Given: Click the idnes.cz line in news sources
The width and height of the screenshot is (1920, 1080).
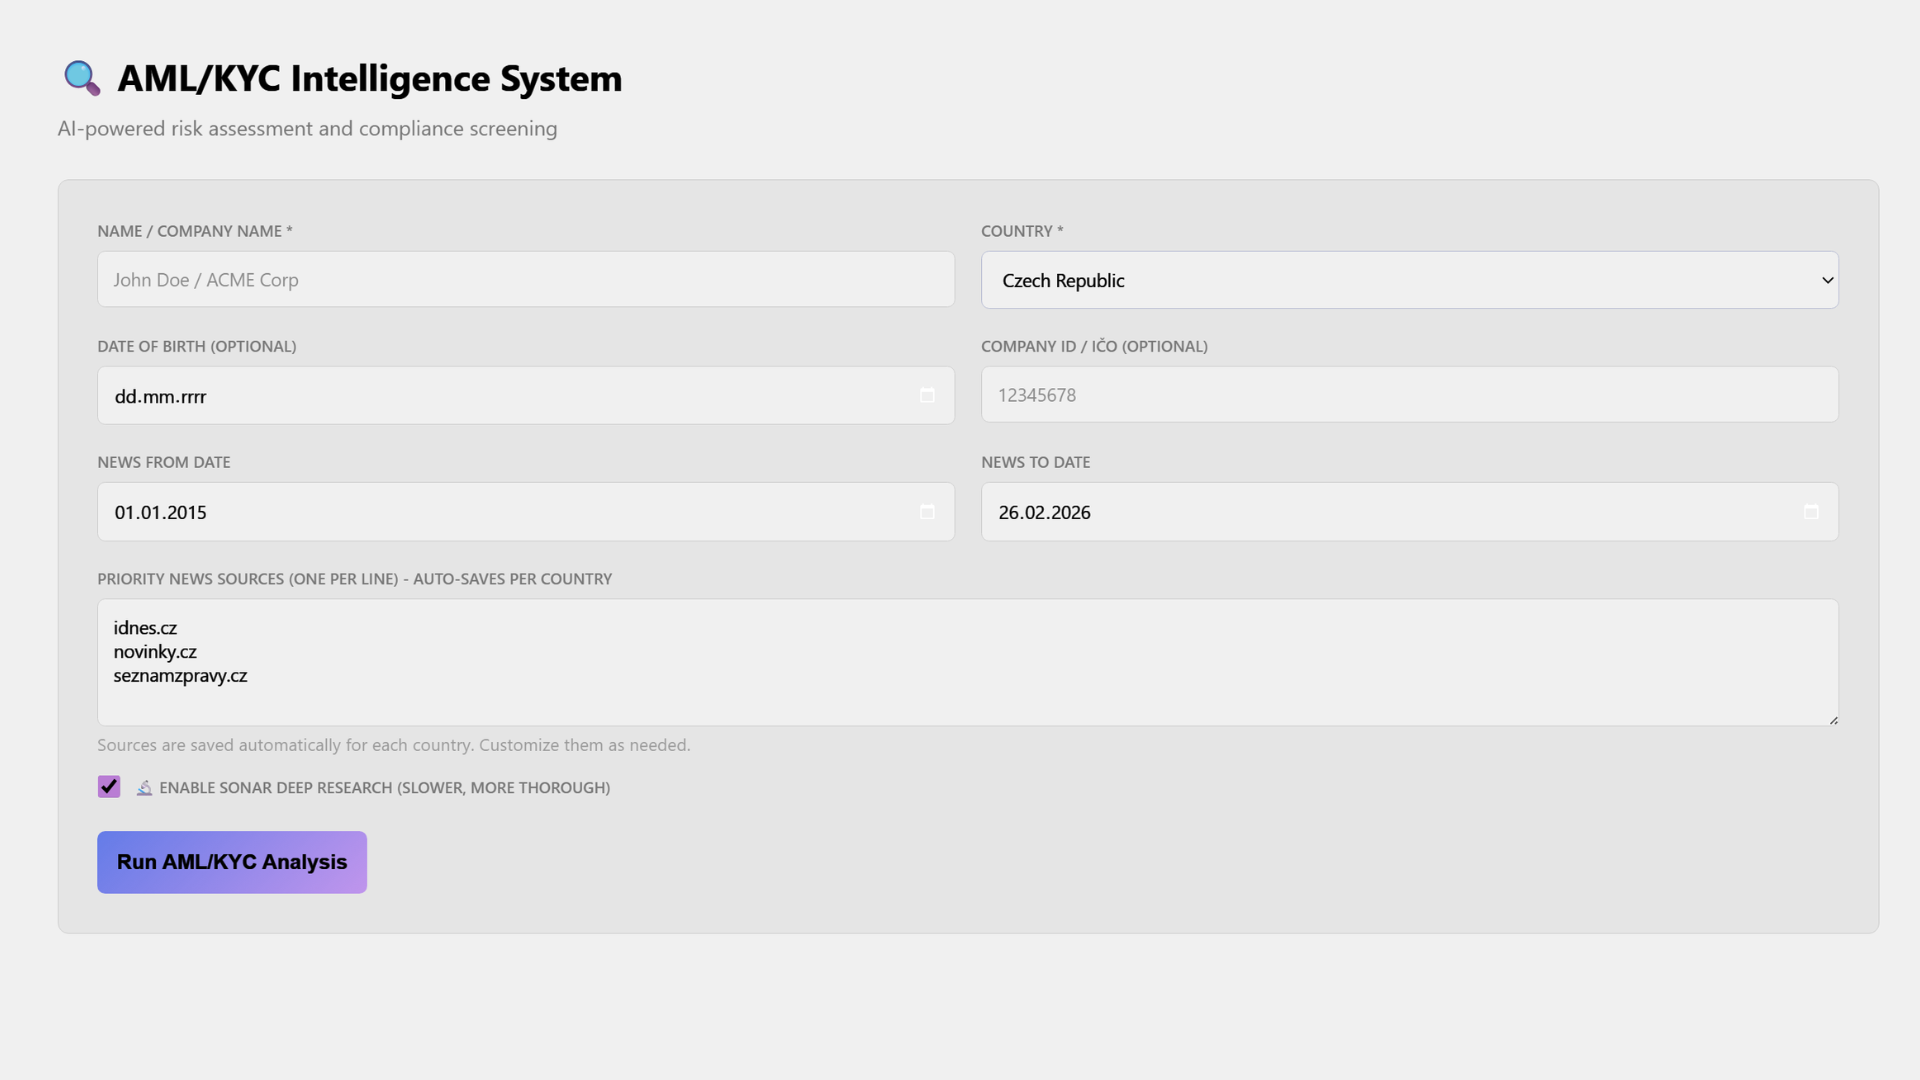Looking at the screenshot, I should 146,628.
